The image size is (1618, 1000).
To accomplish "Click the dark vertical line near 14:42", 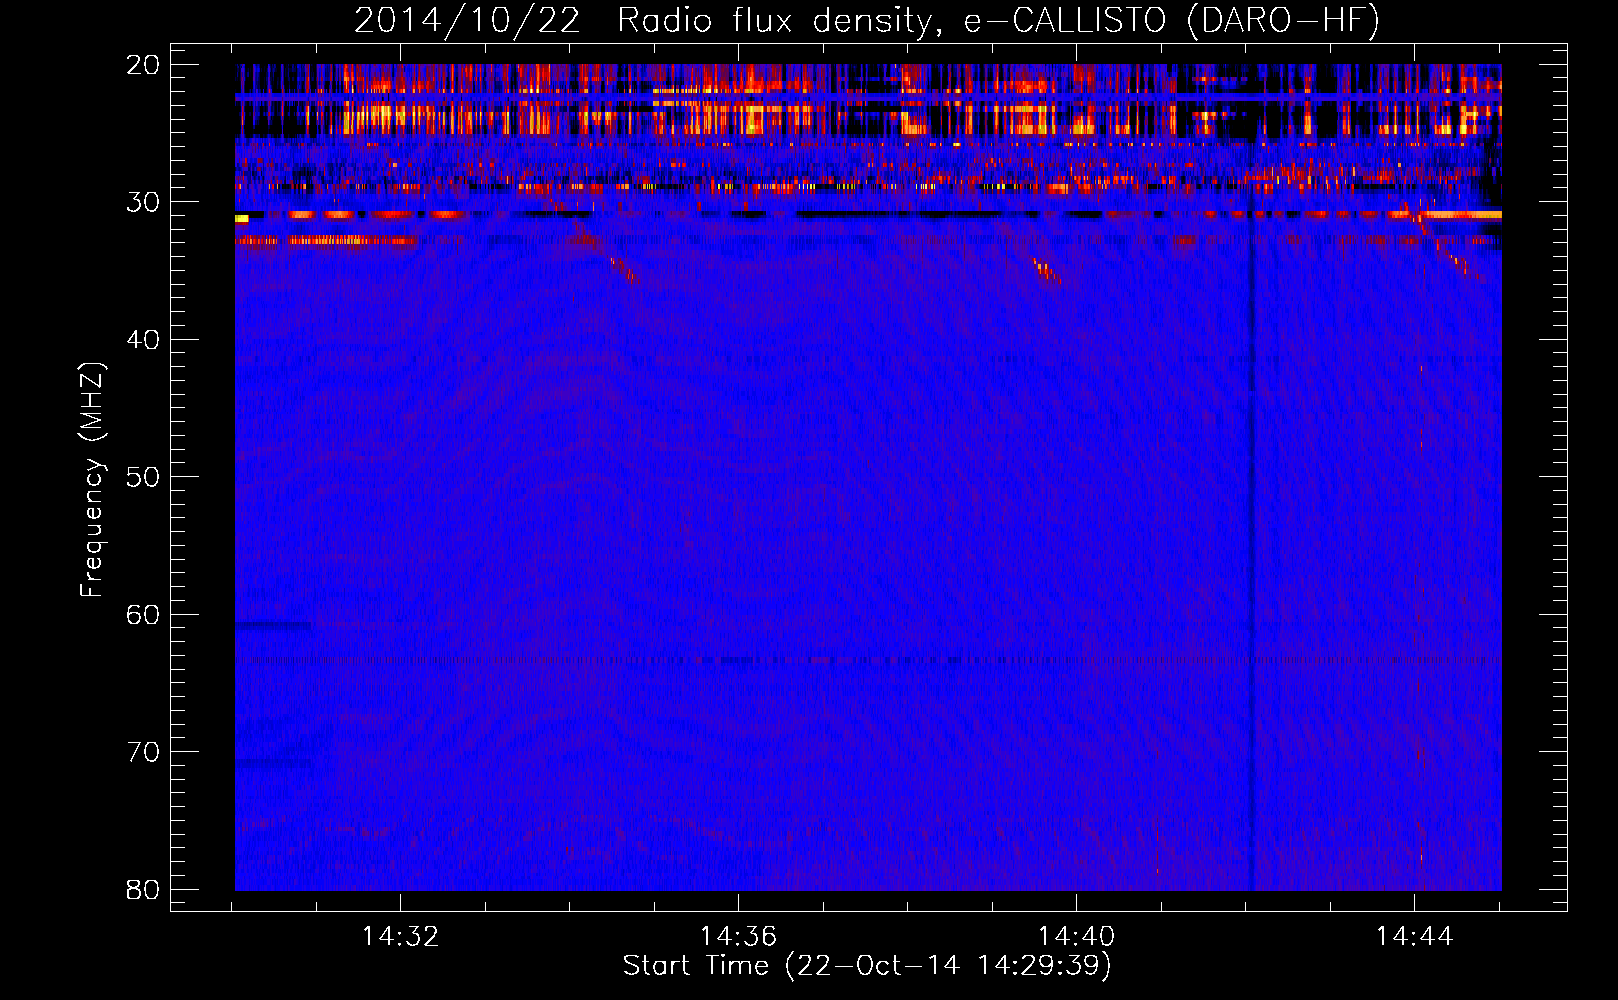I will pos(1251,540).
